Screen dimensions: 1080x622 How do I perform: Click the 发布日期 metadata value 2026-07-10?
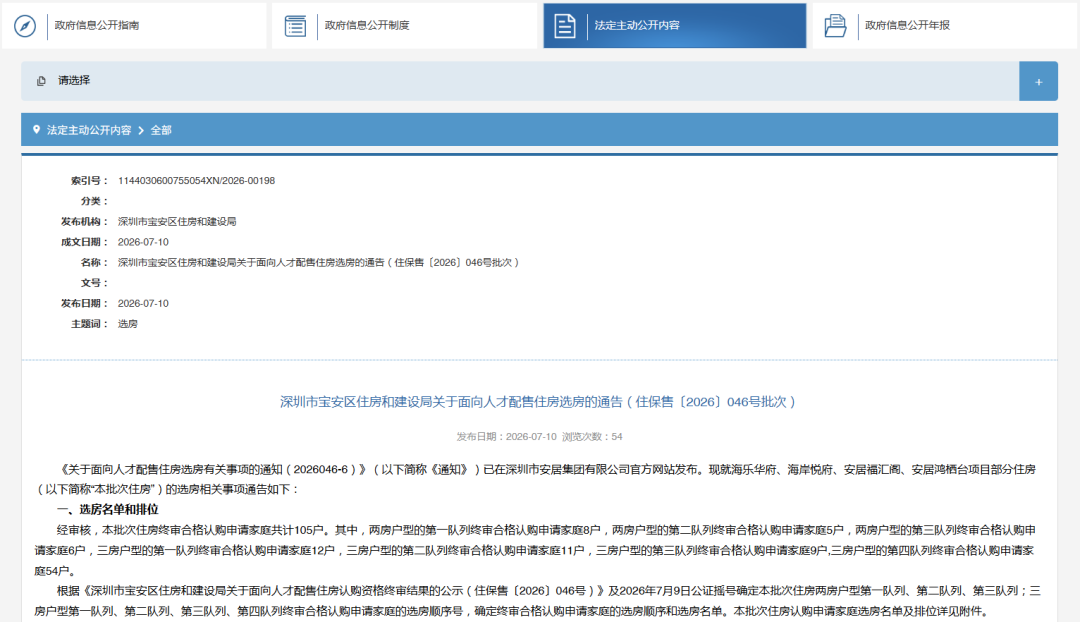[143, 303]
